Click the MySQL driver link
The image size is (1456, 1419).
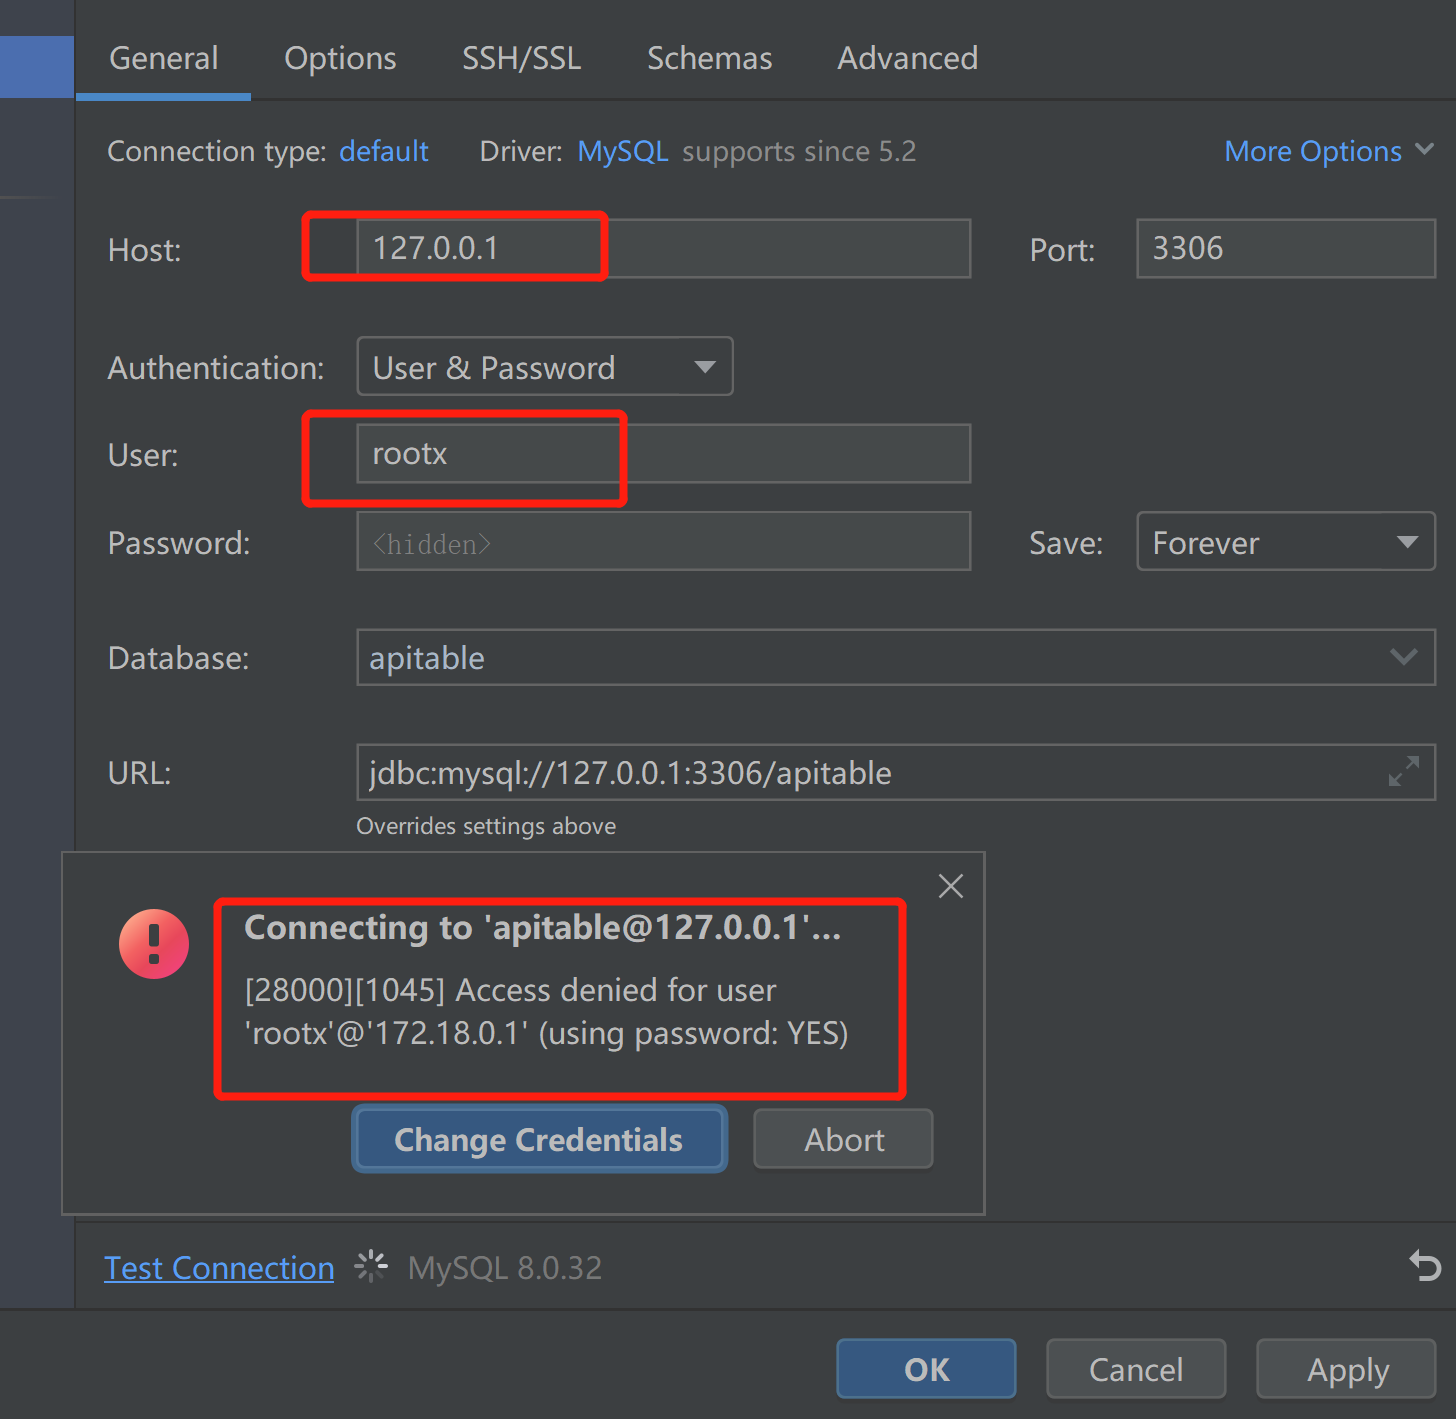click(x=622, y=151)
